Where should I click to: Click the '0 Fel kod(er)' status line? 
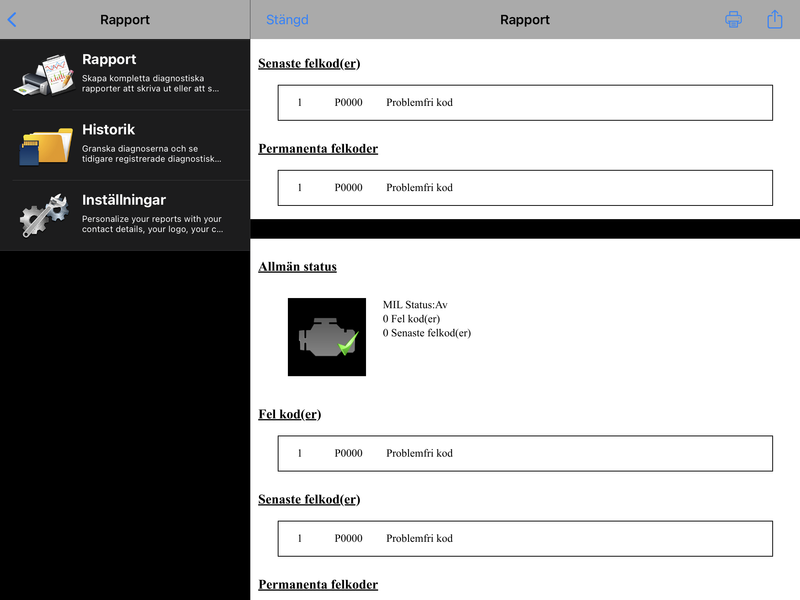click(411, 319)
